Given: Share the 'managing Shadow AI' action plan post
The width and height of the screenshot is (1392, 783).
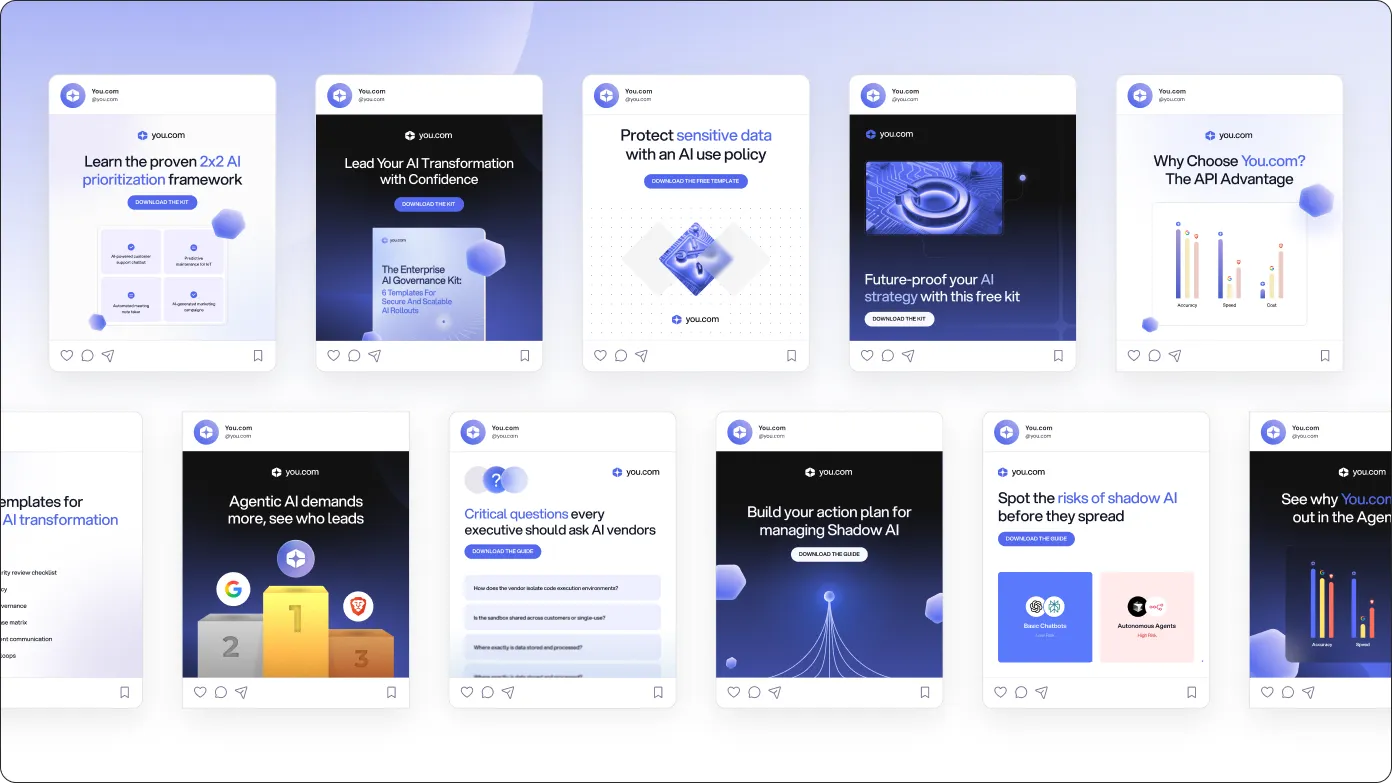Looking at the screenshot, I should tap(775, 692).
